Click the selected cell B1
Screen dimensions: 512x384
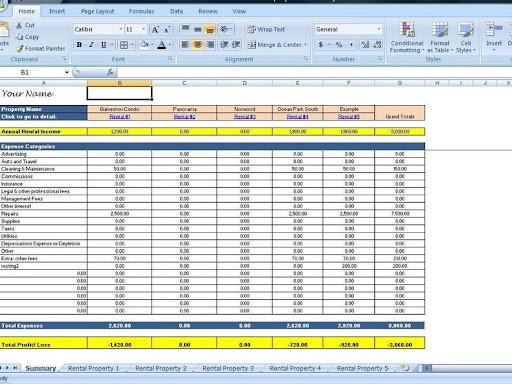click(120, 93)
